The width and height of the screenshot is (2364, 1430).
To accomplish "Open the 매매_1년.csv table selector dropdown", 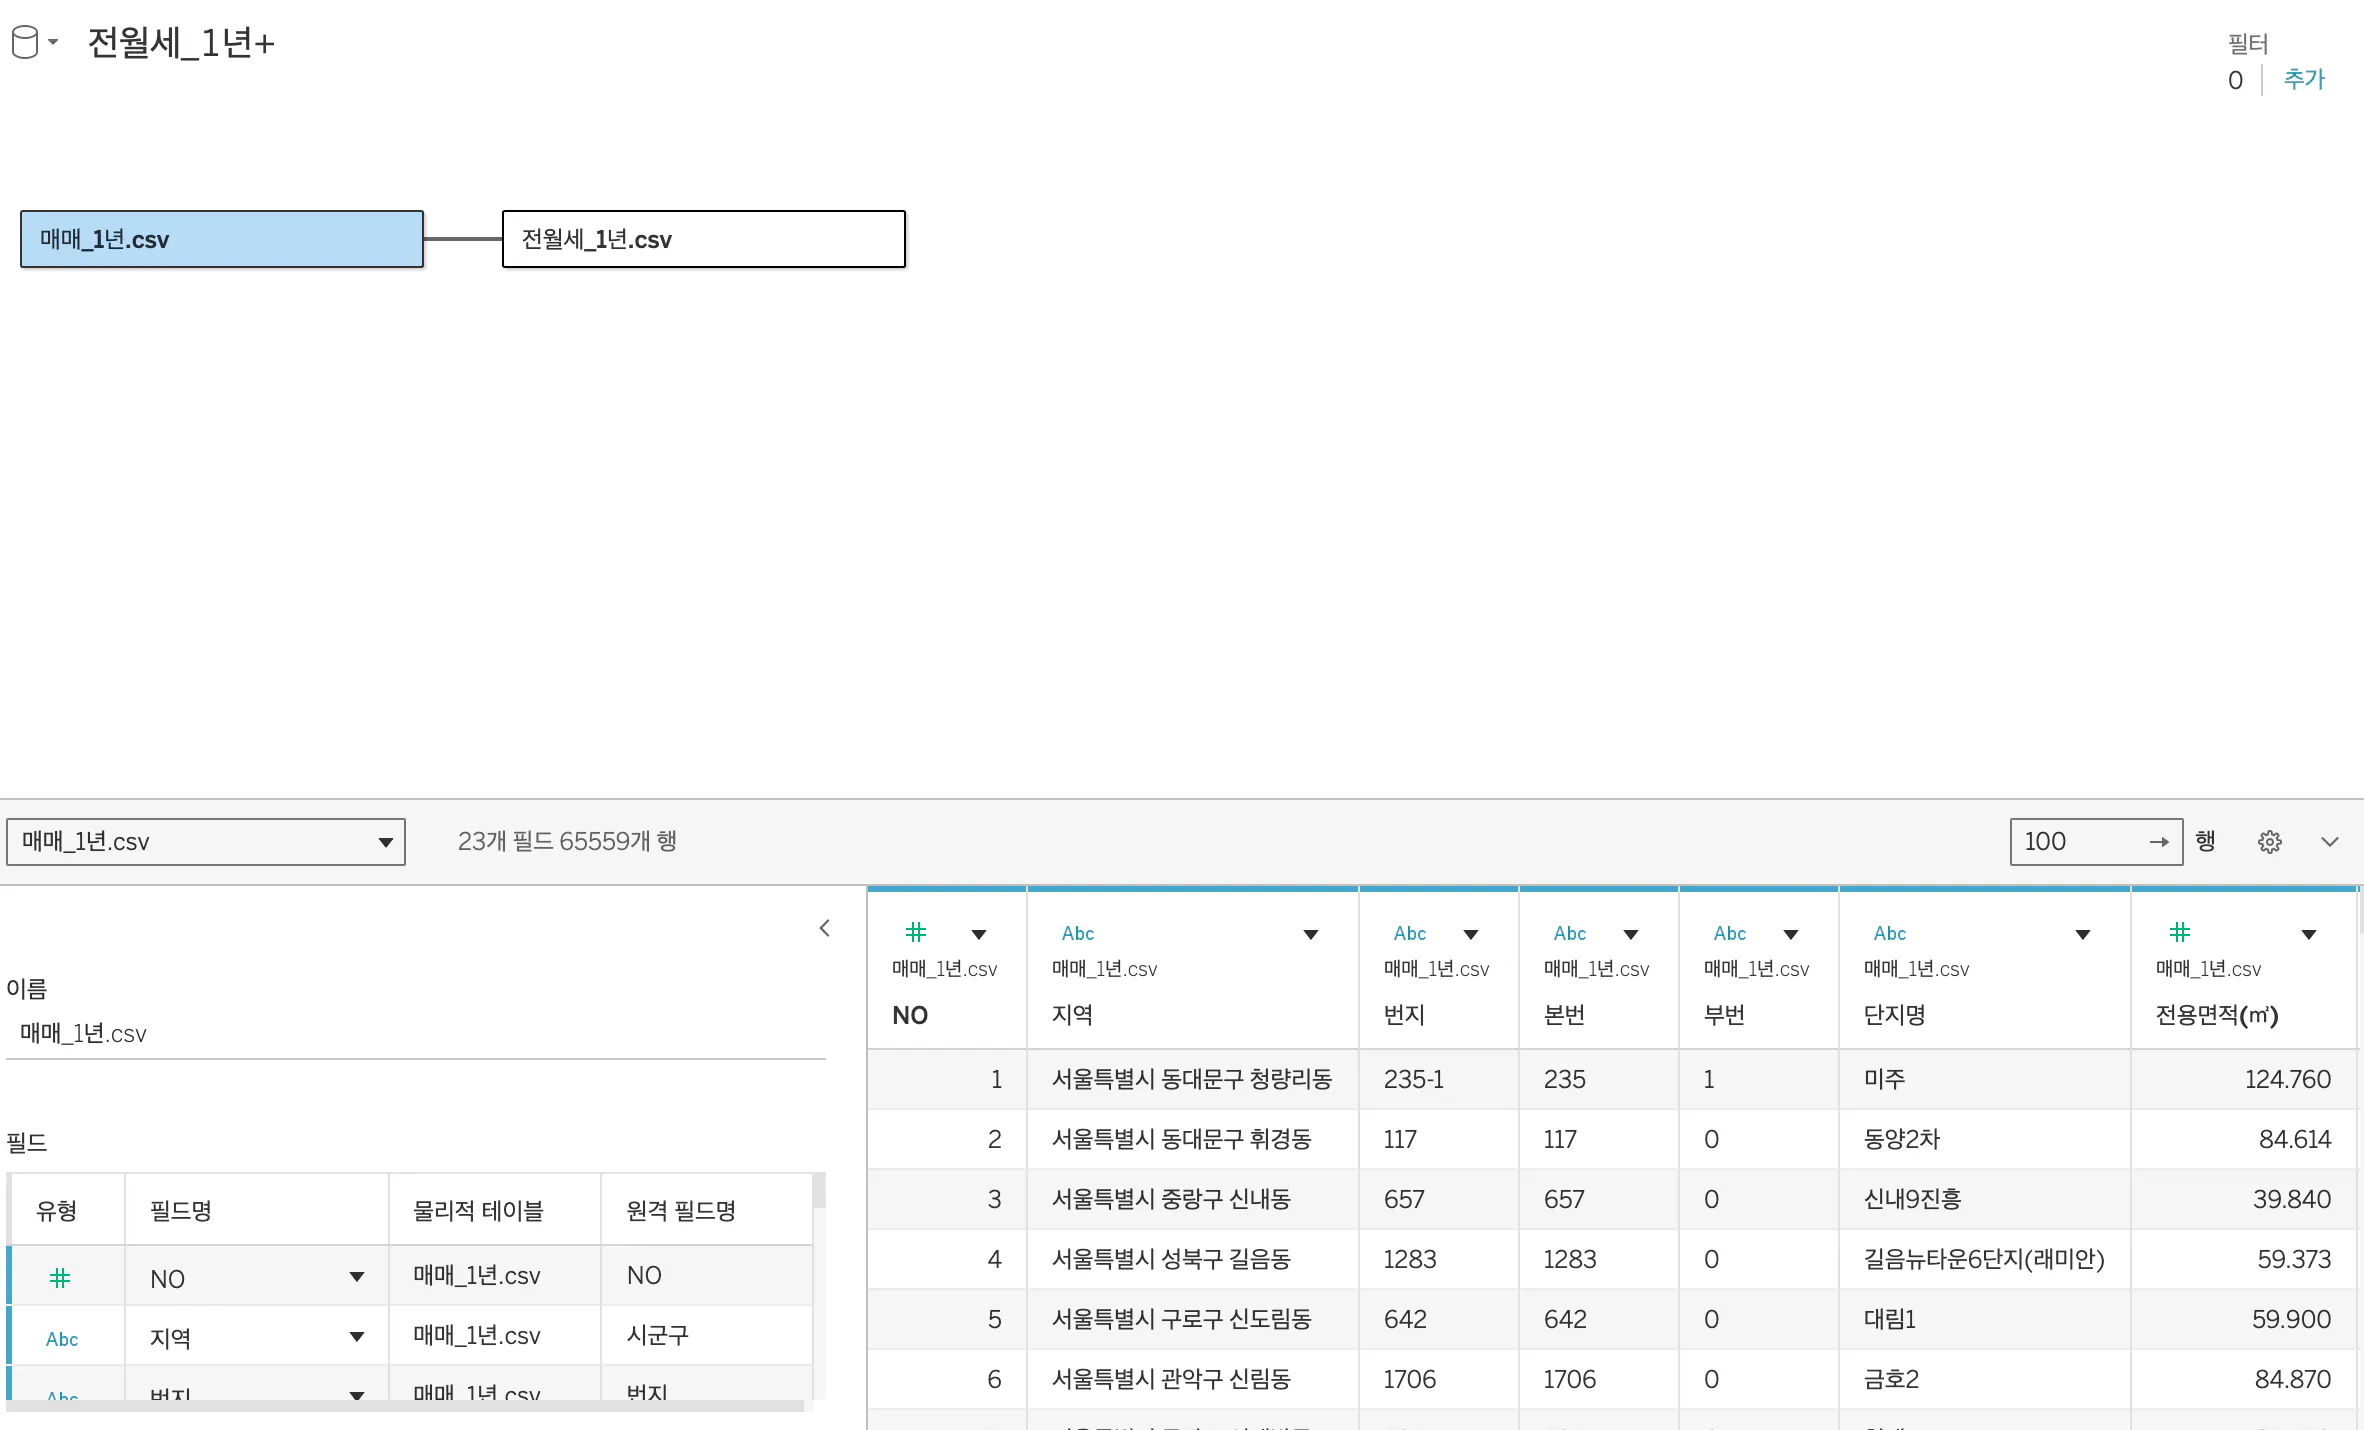I will (206, 842).
